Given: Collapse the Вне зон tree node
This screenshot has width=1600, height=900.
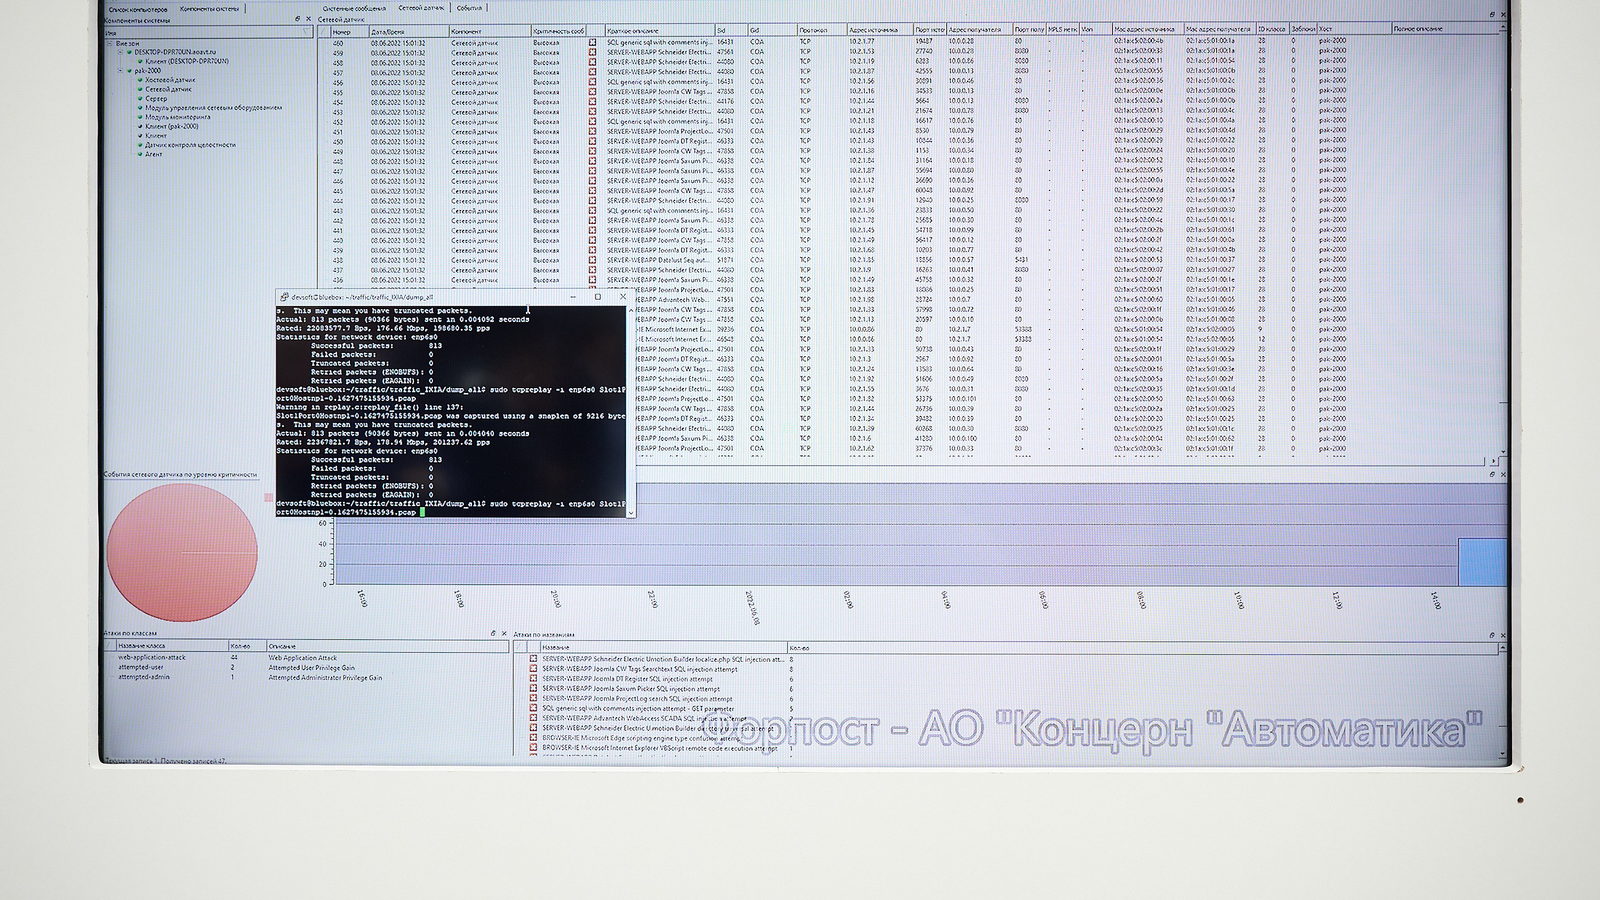Looking at the screenshot, I should click(110, 43).
